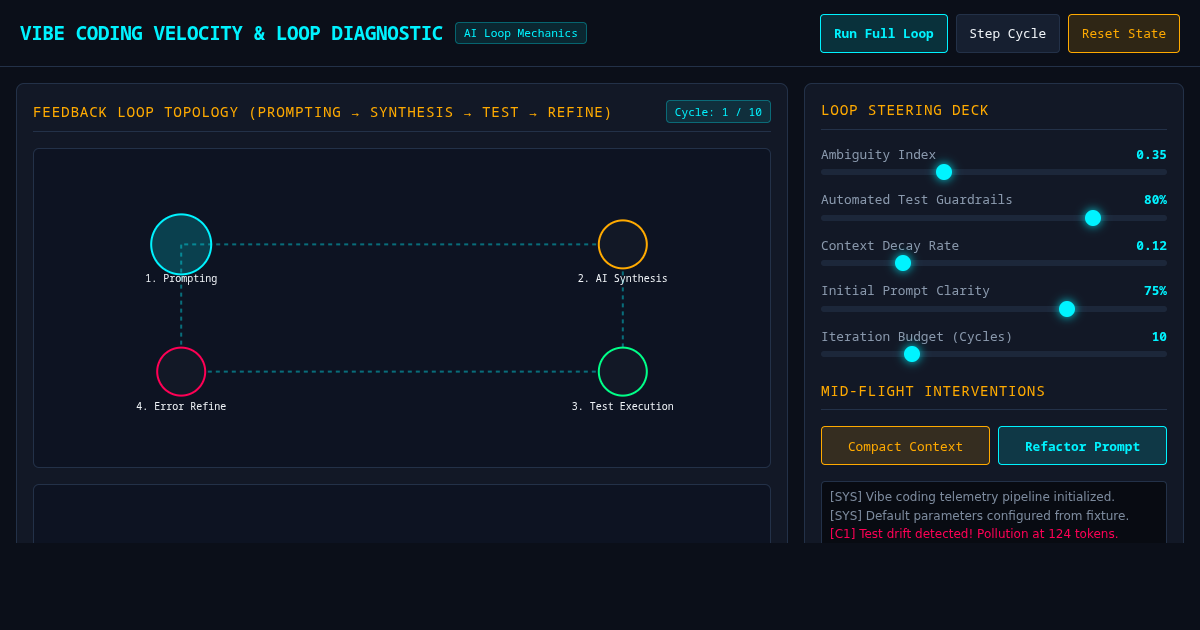This screenshot has height=630, width=1200.
Task: Click Step Cycle to advance one cycle
Action: click(1008, 33)
